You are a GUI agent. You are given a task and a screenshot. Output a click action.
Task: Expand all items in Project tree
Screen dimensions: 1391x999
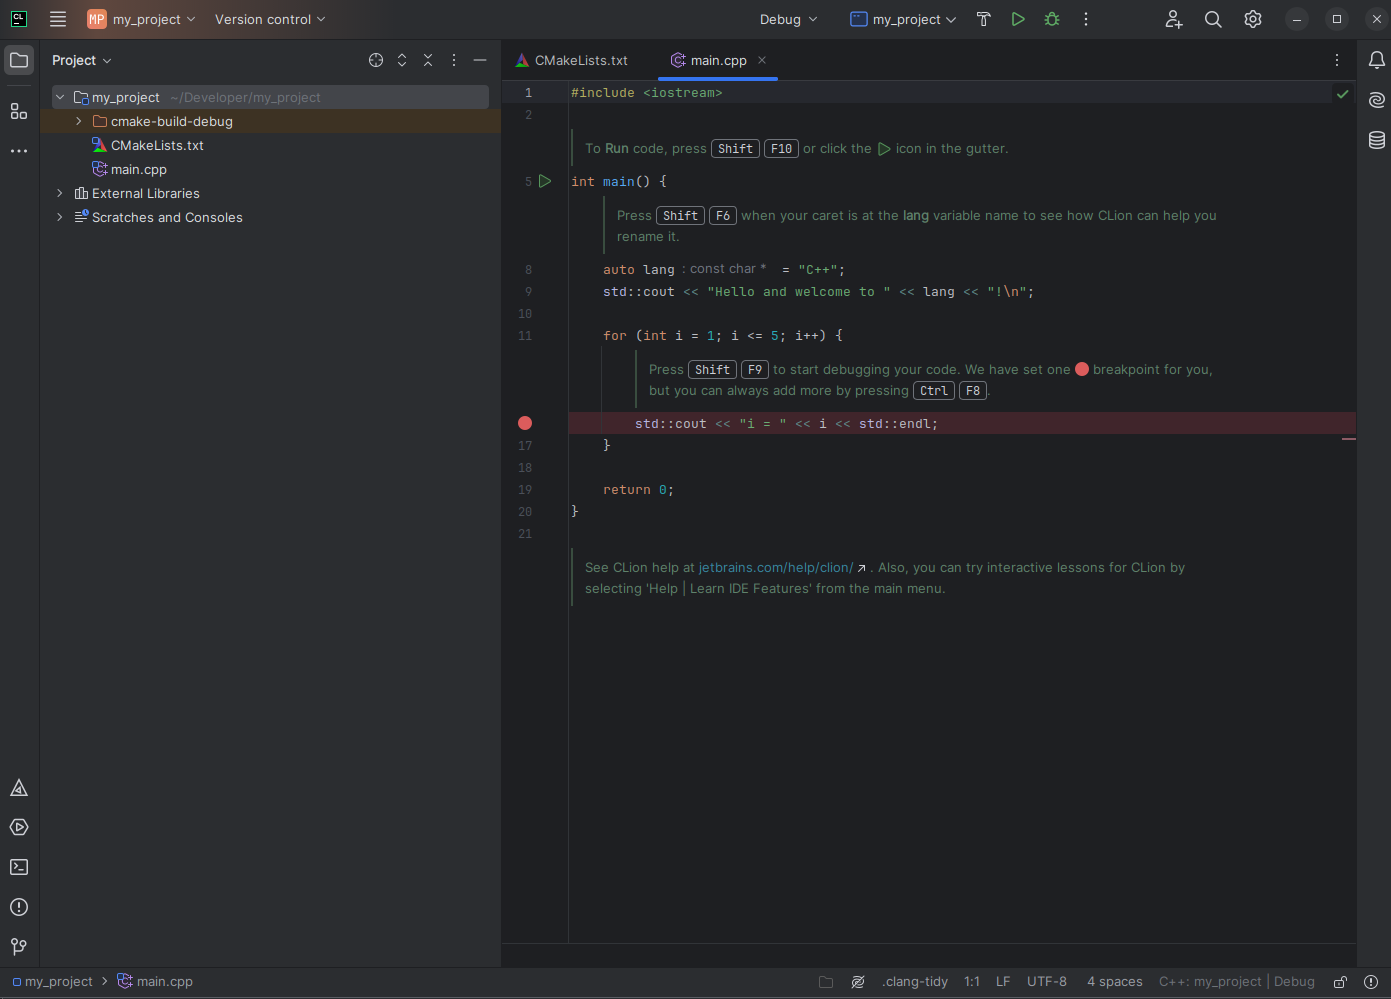[402, 60]
